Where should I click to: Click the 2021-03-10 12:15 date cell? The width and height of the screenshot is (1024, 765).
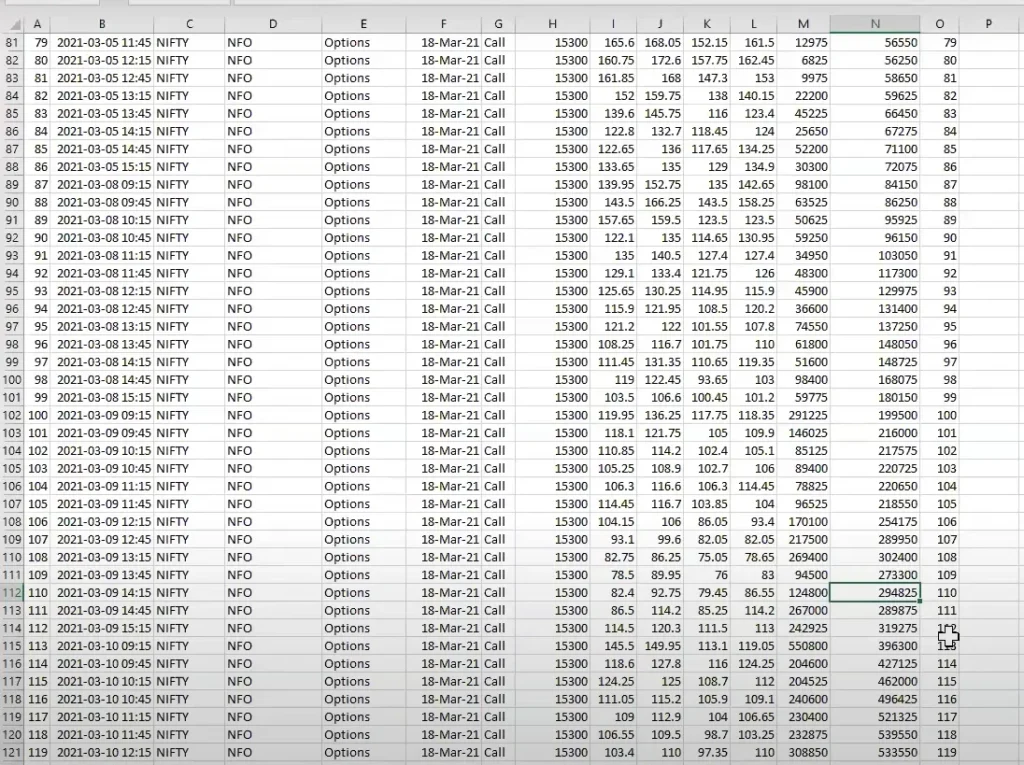(102, 753)
